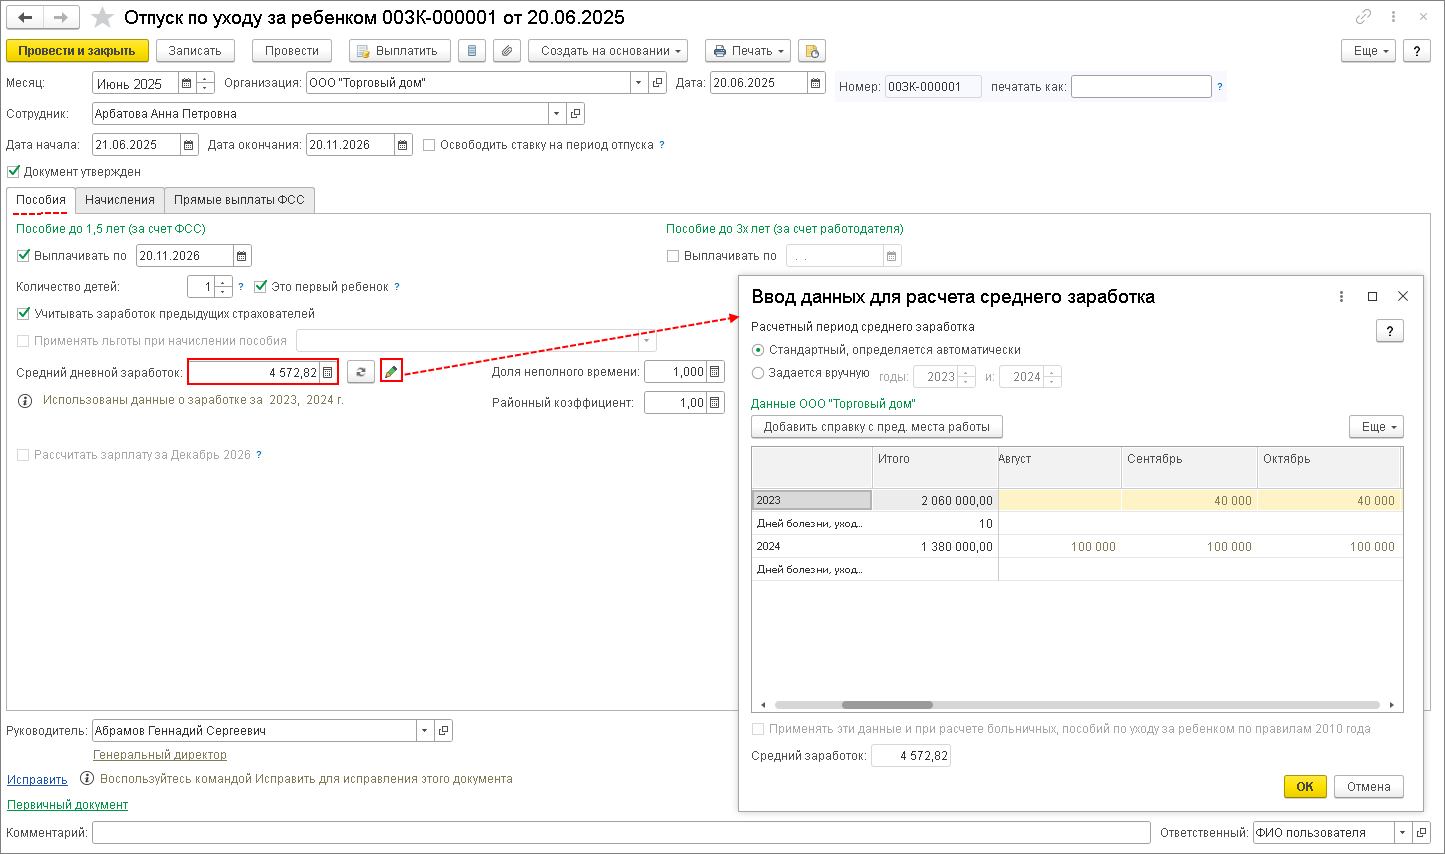
Task: Open help for Количество детей field
Action: (241, 287)
